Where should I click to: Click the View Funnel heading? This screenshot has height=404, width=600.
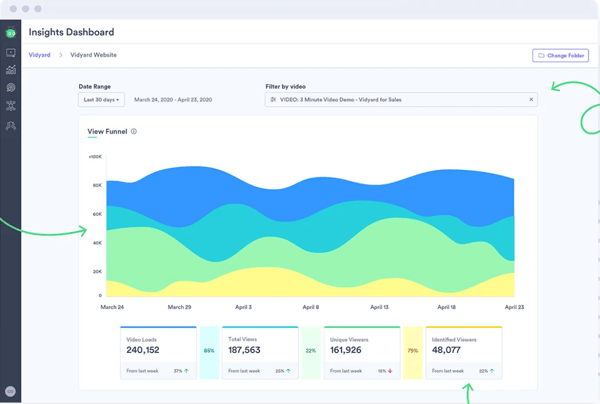coord(107,131)
